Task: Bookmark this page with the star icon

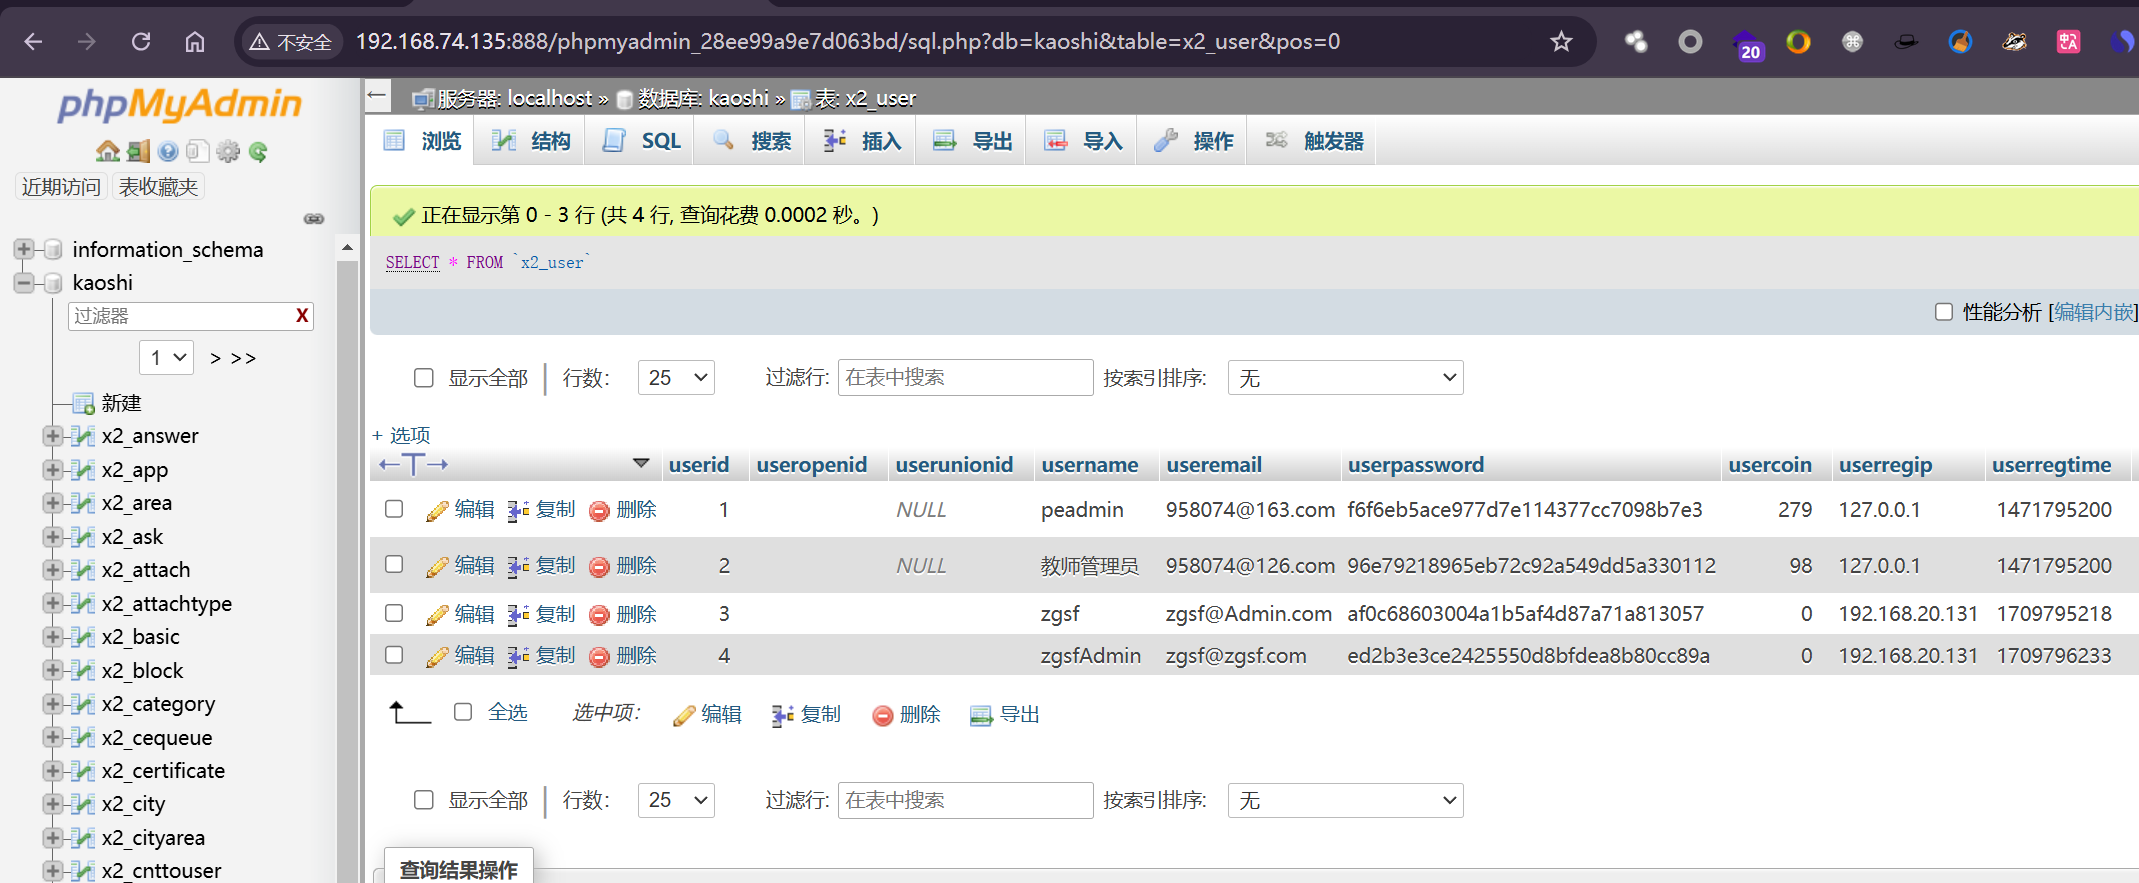Action: (1561, 42)
